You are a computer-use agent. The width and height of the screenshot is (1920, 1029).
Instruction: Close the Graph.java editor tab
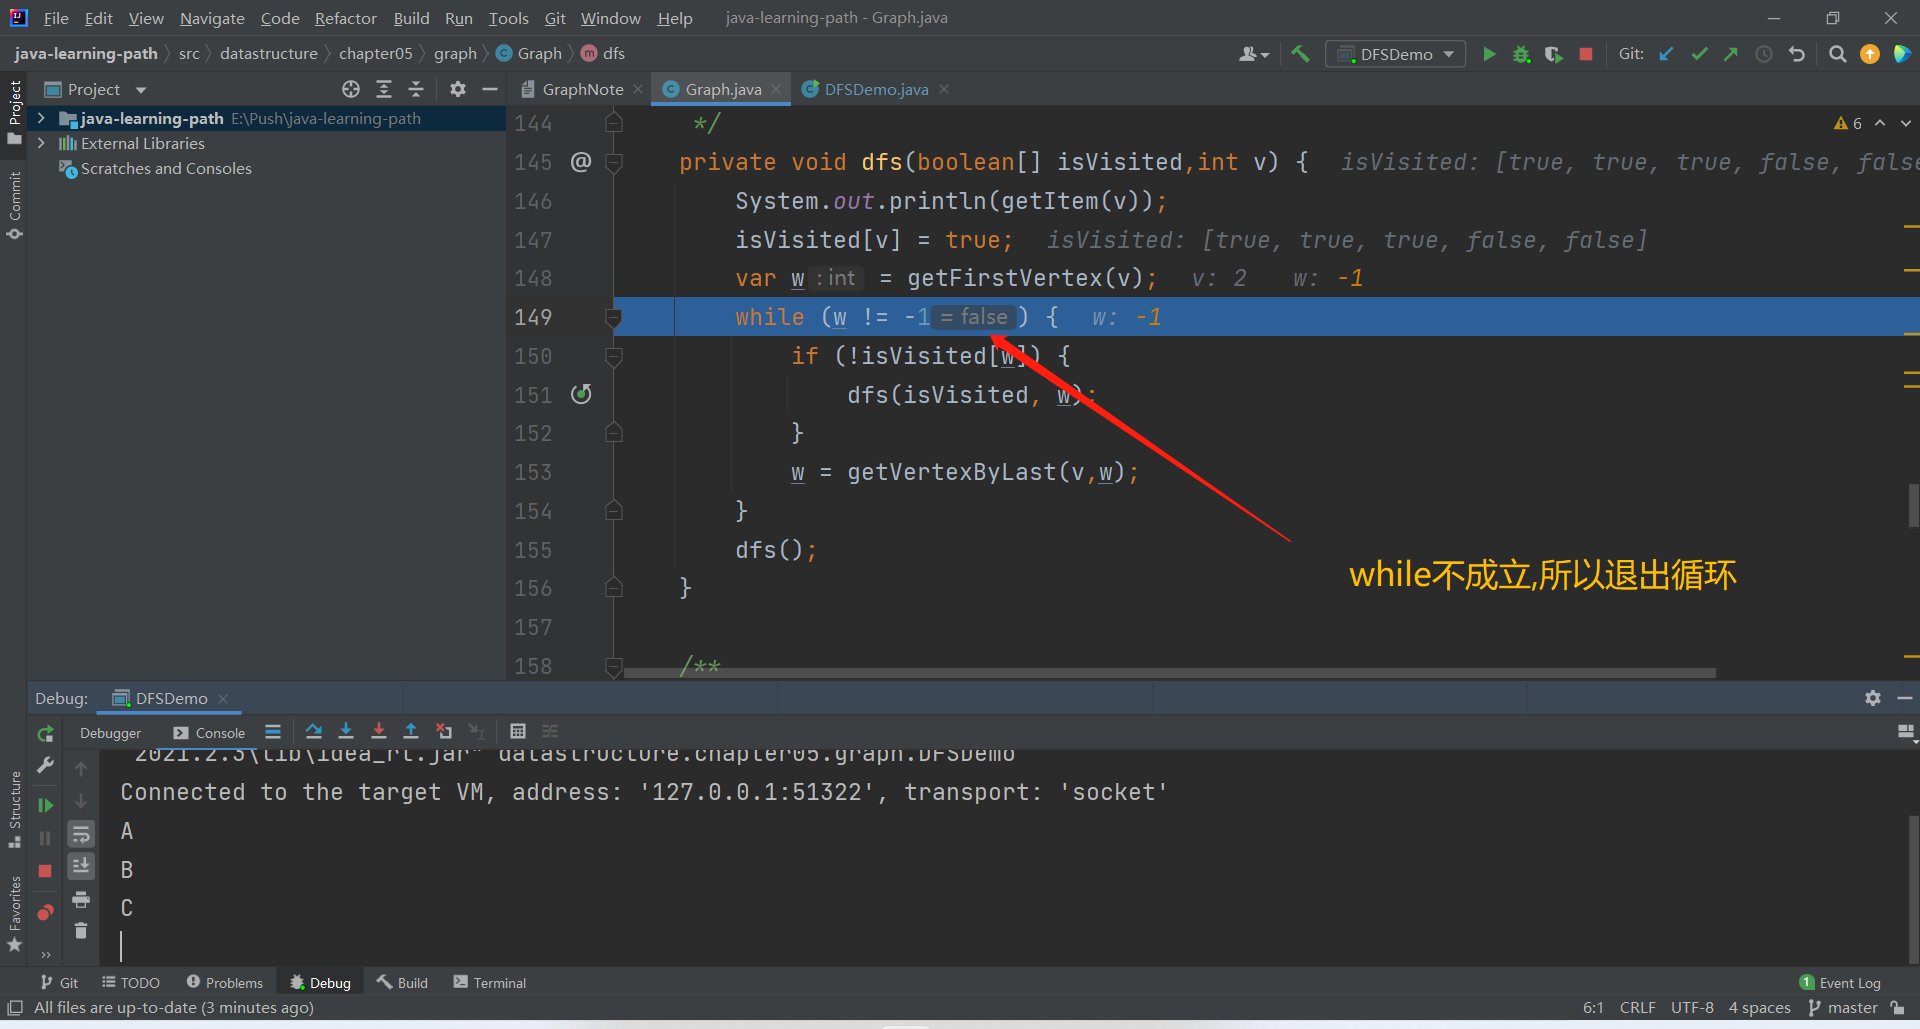coord(776,89)
